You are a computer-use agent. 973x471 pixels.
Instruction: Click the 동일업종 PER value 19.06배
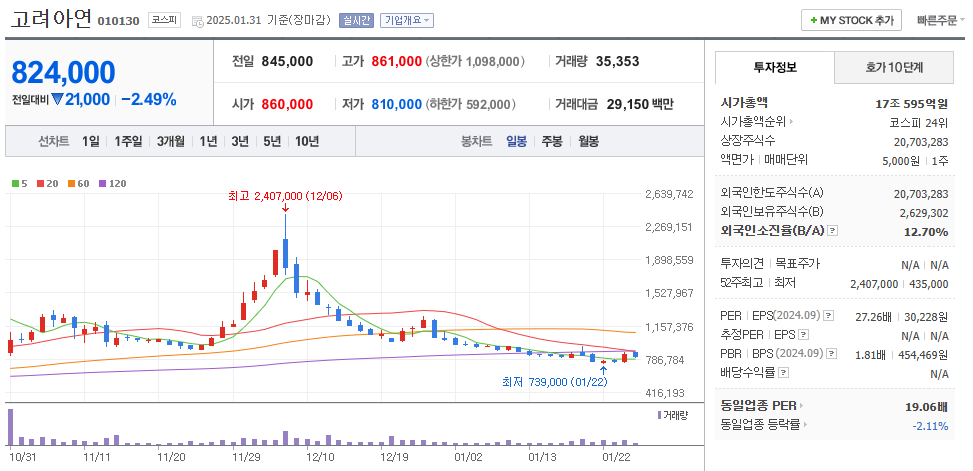pyautogui.click(x=926, y=407)
